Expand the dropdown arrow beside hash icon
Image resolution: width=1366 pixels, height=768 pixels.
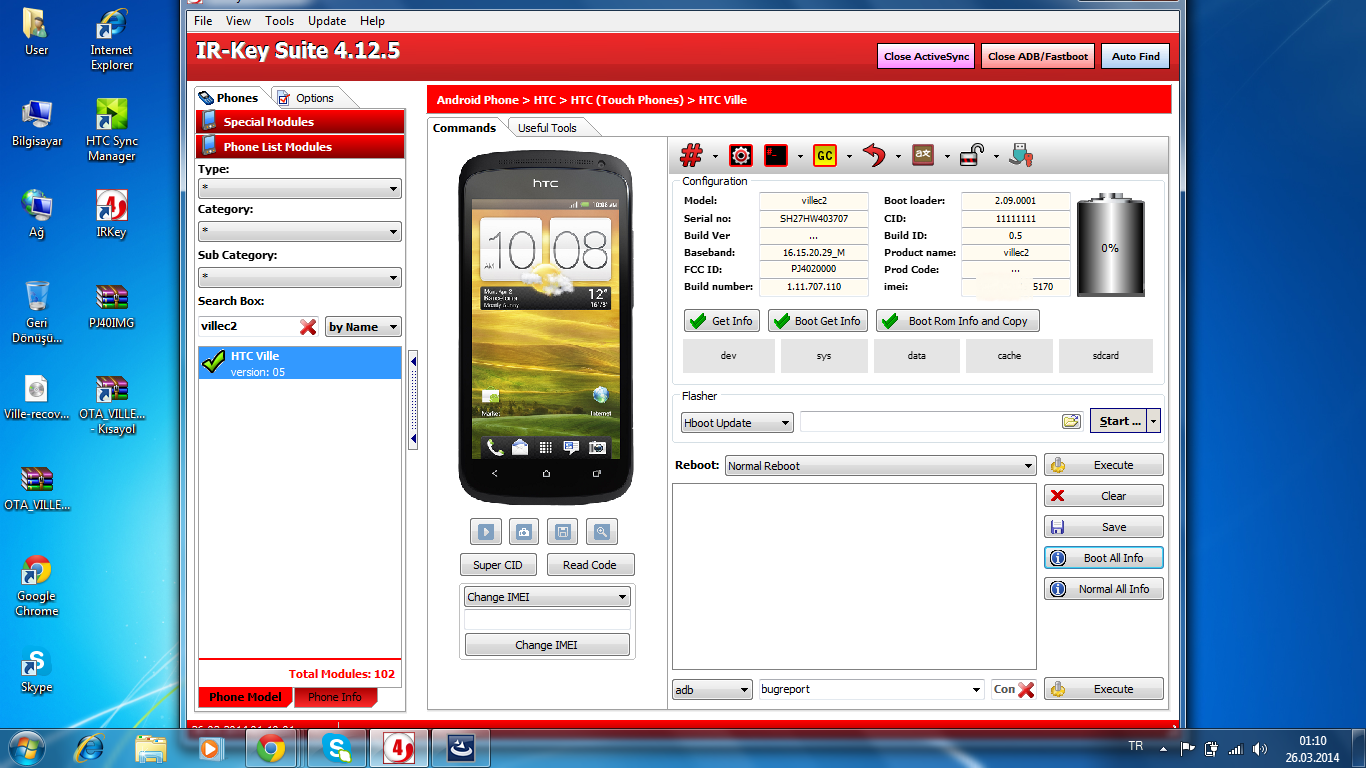tap(715, 156)
